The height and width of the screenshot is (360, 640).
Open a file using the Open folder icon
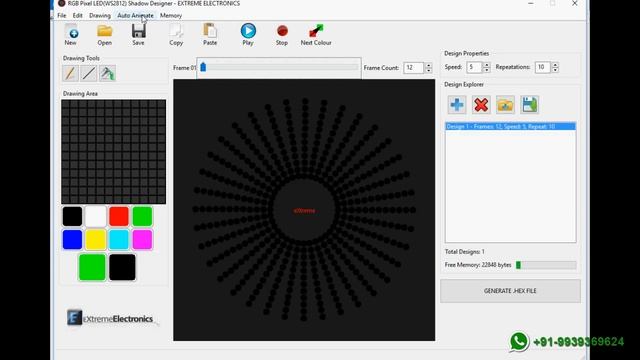click(104, 34)
